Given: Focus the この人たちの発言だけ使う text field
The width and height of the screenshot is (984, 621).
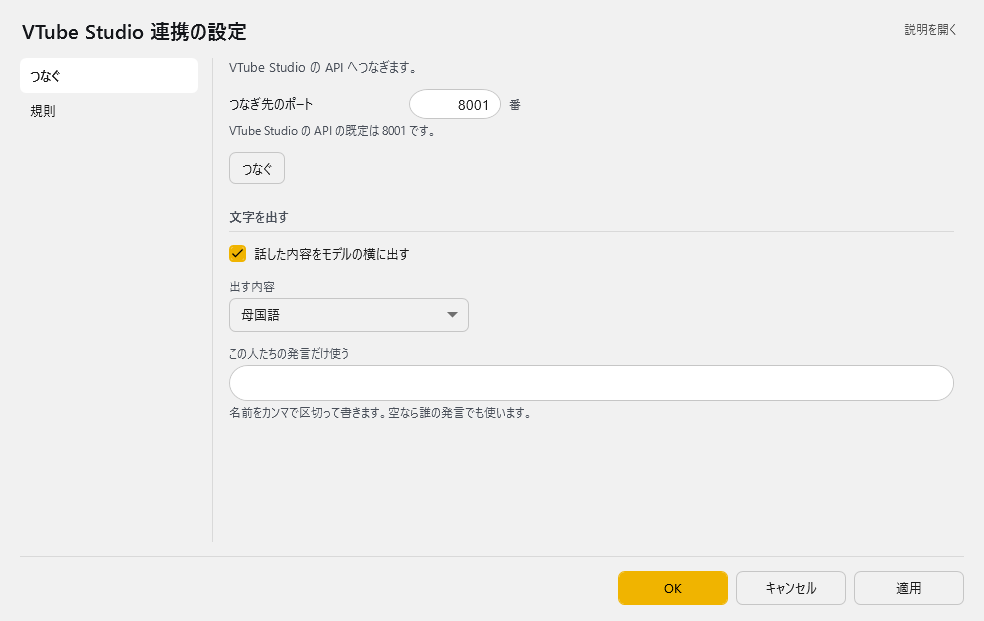Looking at the screenshot, I should click(591, 383).
